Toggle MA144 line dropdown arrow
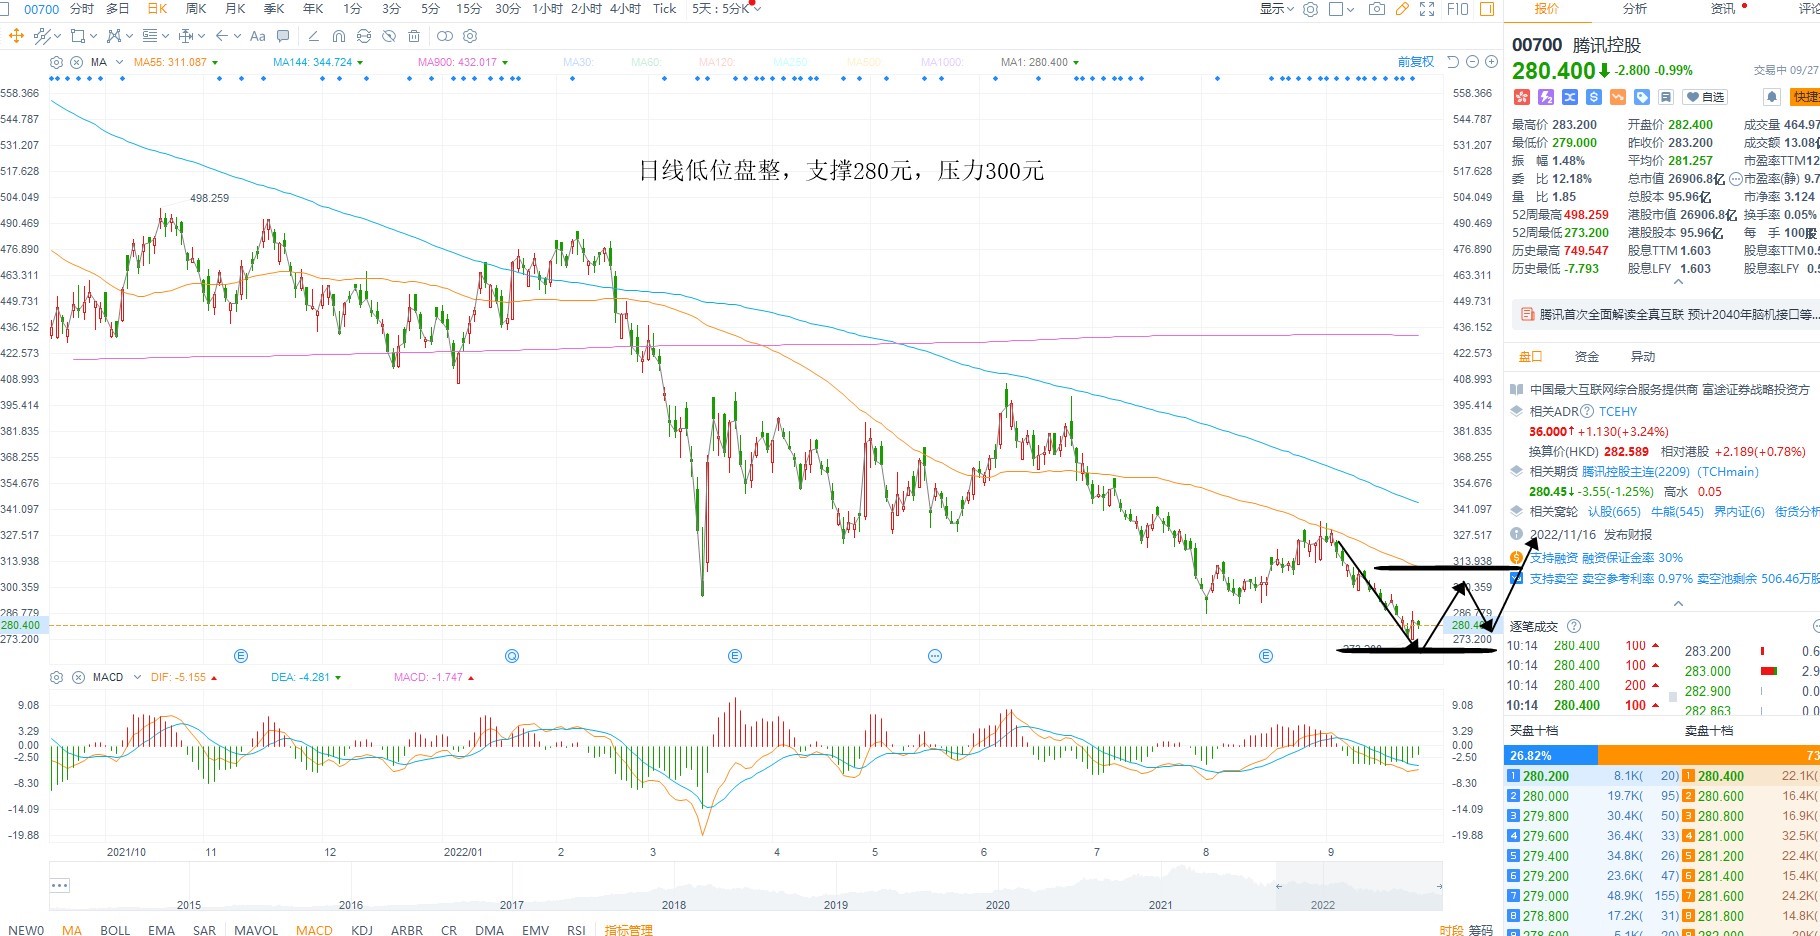Screen dimensions: 1820x936 tap(360, 62)
